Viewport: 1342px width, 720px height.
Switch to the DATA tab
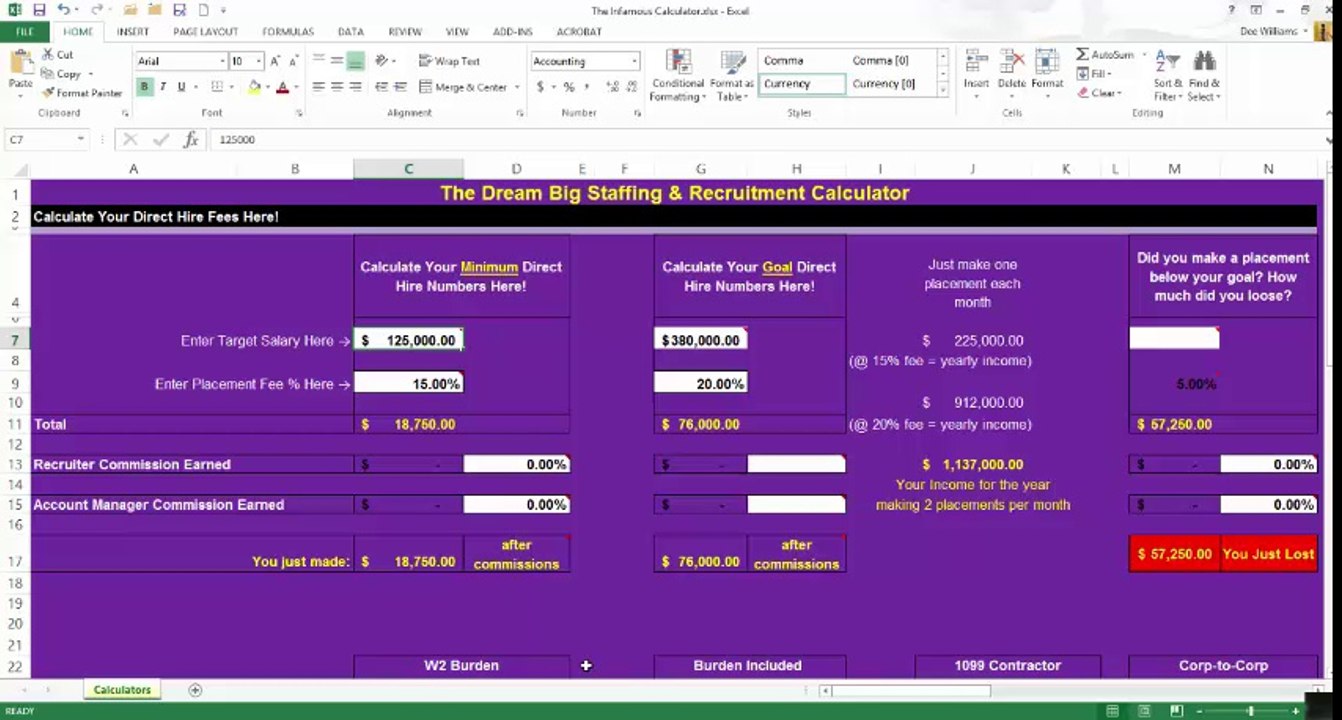tap(351, 32)
